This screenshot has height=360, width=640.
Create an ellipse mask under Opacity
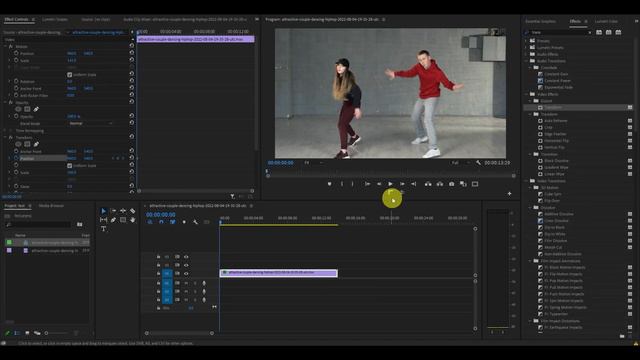click(18, 109)
